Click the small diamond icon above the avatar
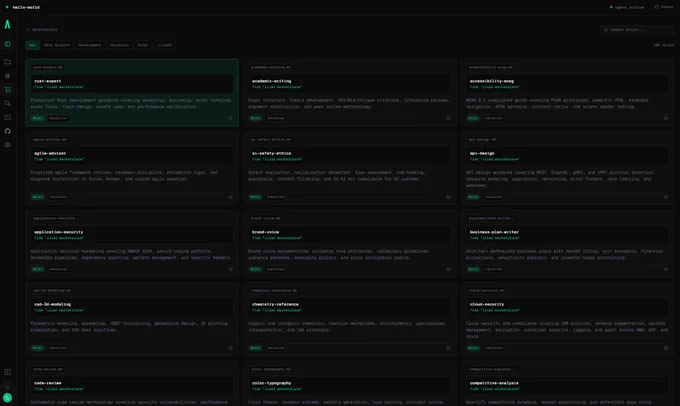The image size is (680, 406). [7, 387]
